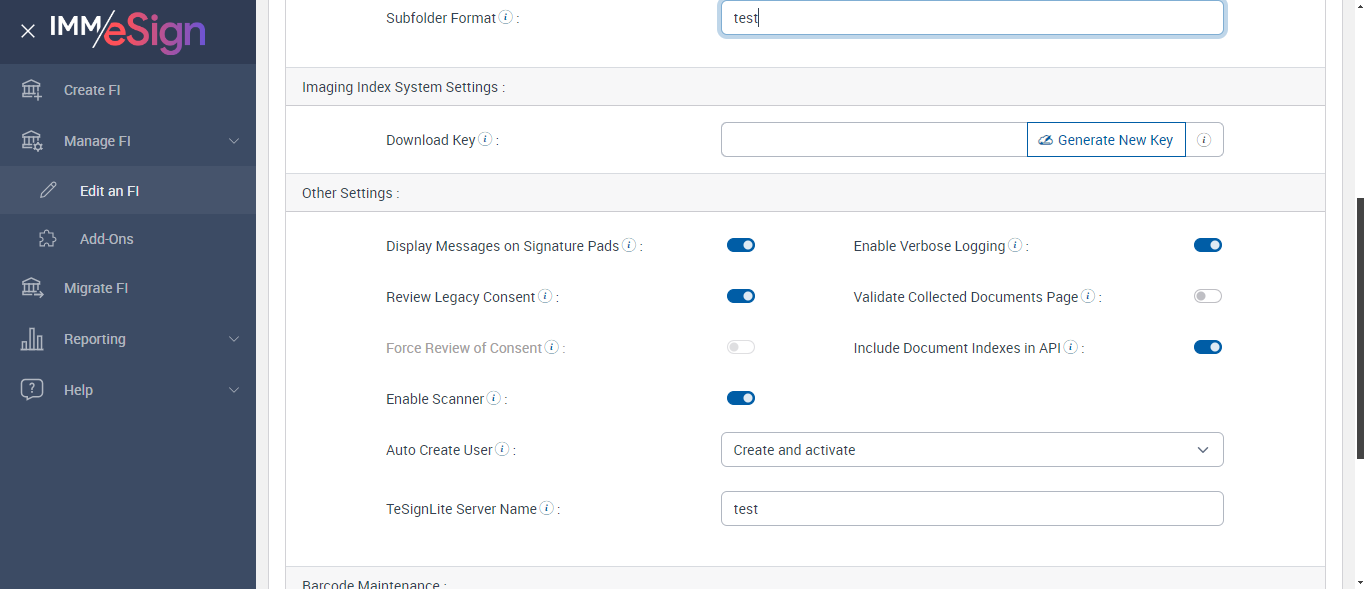This screenshot has height=589, width=1366.
Task: Click the Help question mark icon
Action: [32, 390]
